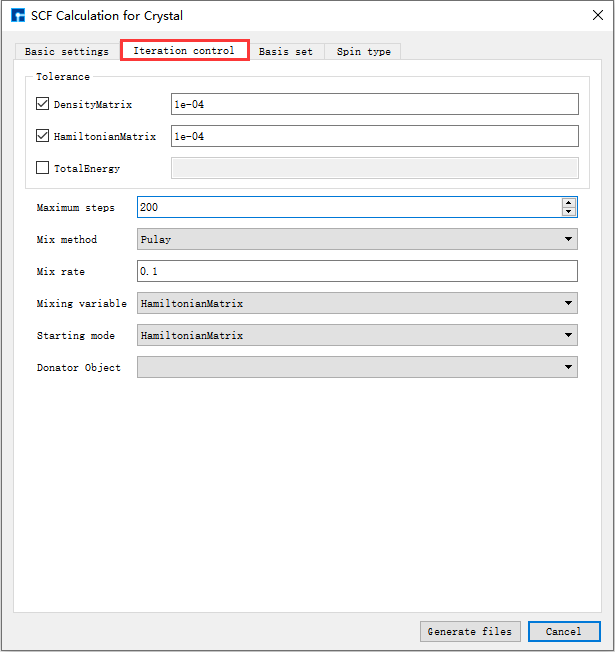This screenshot has width=615, height=652.
Task: Click the DensityMatrix tolerance value field
Action: tap(374, 104)
